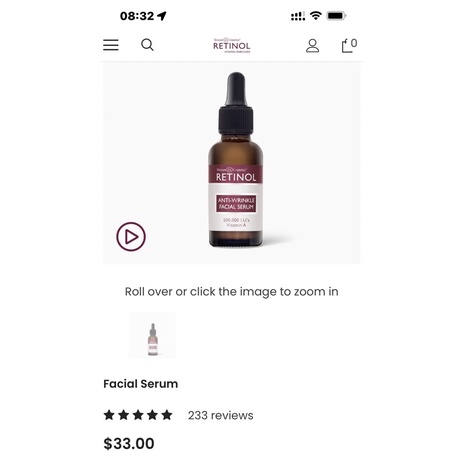Tap the battery indicator in status bar

[337, 16]
